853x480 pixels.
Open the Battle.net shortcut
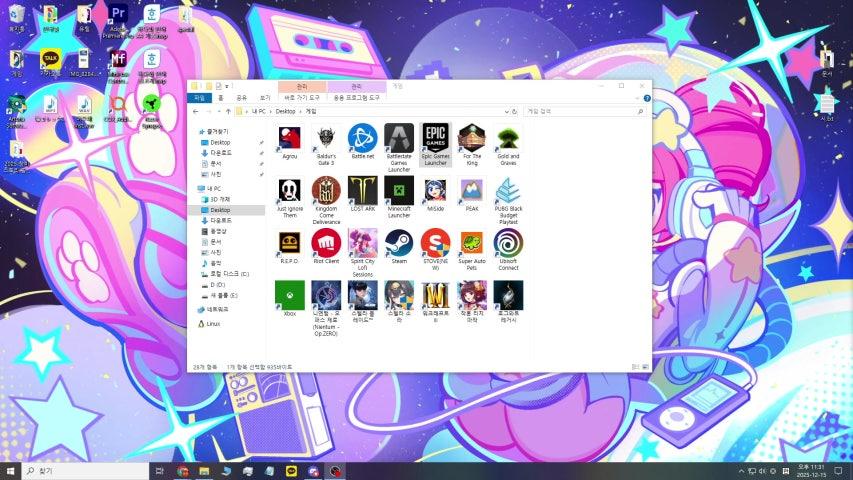click(x=362, y=138)
